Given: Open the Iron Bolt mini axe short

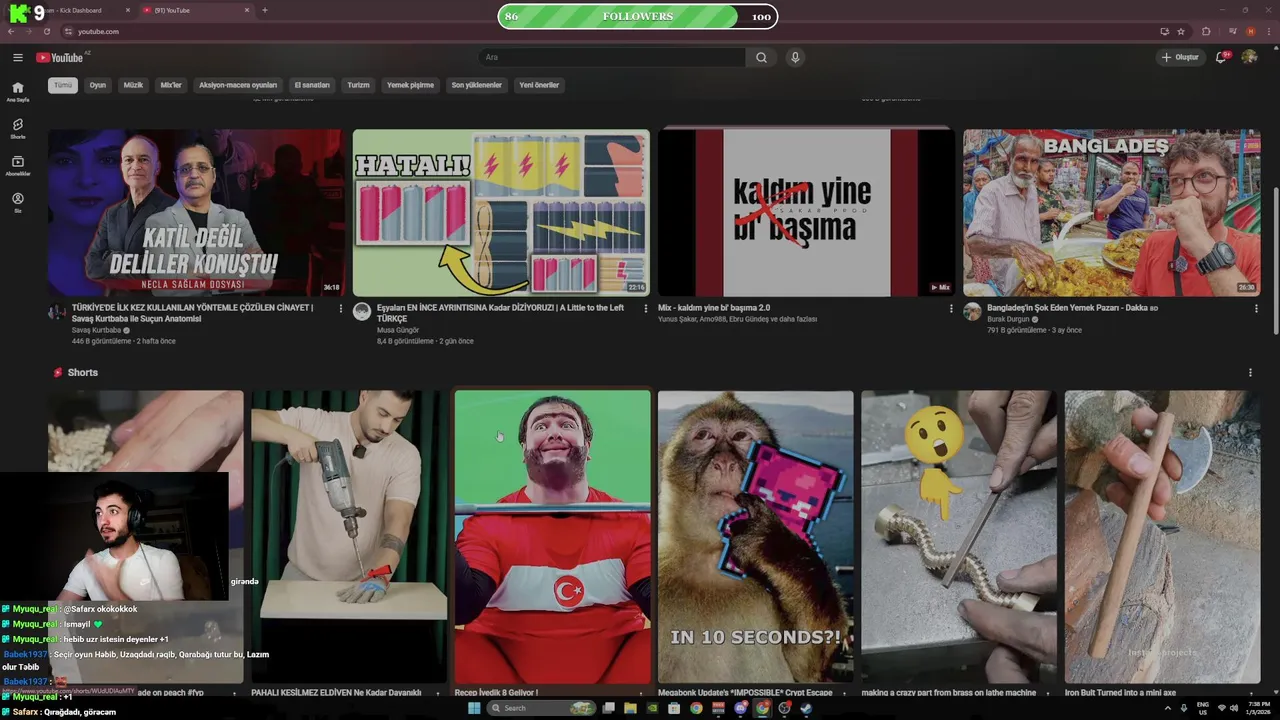Looking at the screenshot, I should coord(1162,536).
